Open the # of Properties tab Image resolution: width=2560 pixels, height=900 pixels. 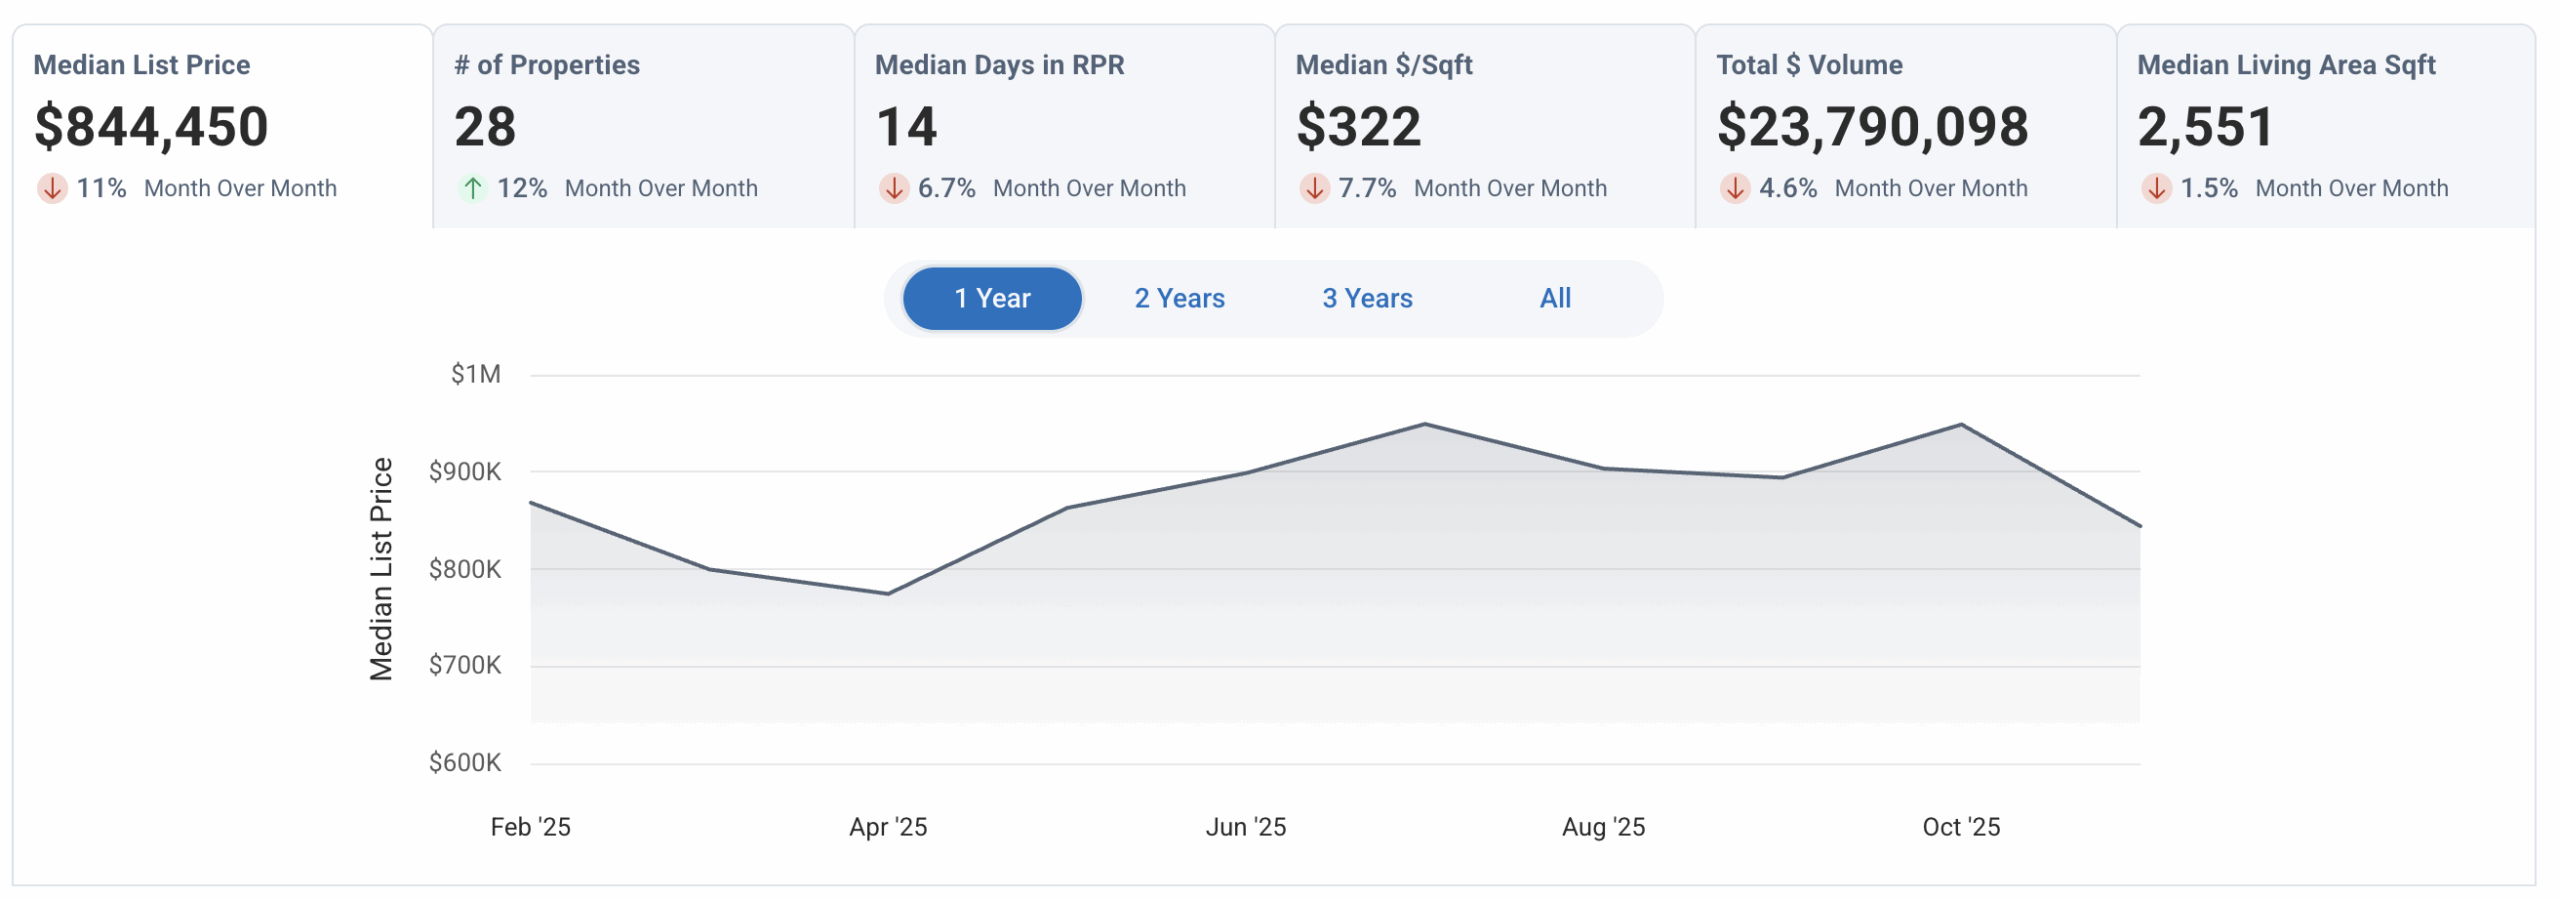(x=644, y=126)
